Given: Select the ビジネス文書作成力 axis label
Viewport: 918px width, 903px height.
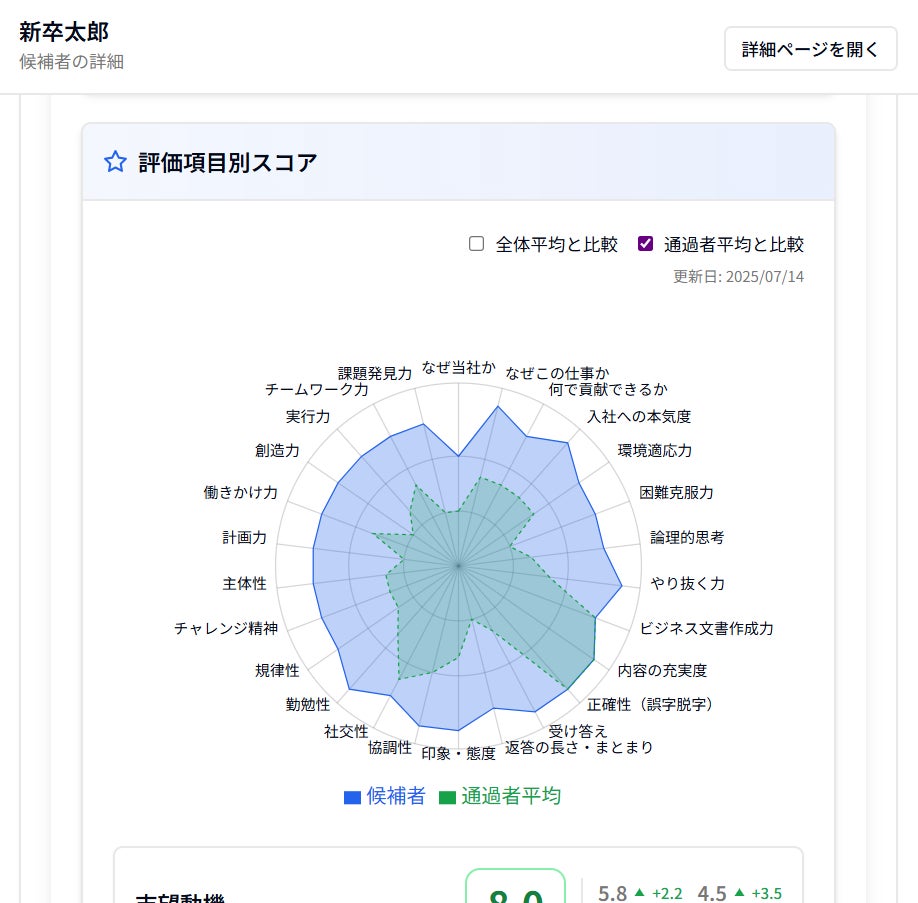Looking at the screenshot, I should pos(707,629).
